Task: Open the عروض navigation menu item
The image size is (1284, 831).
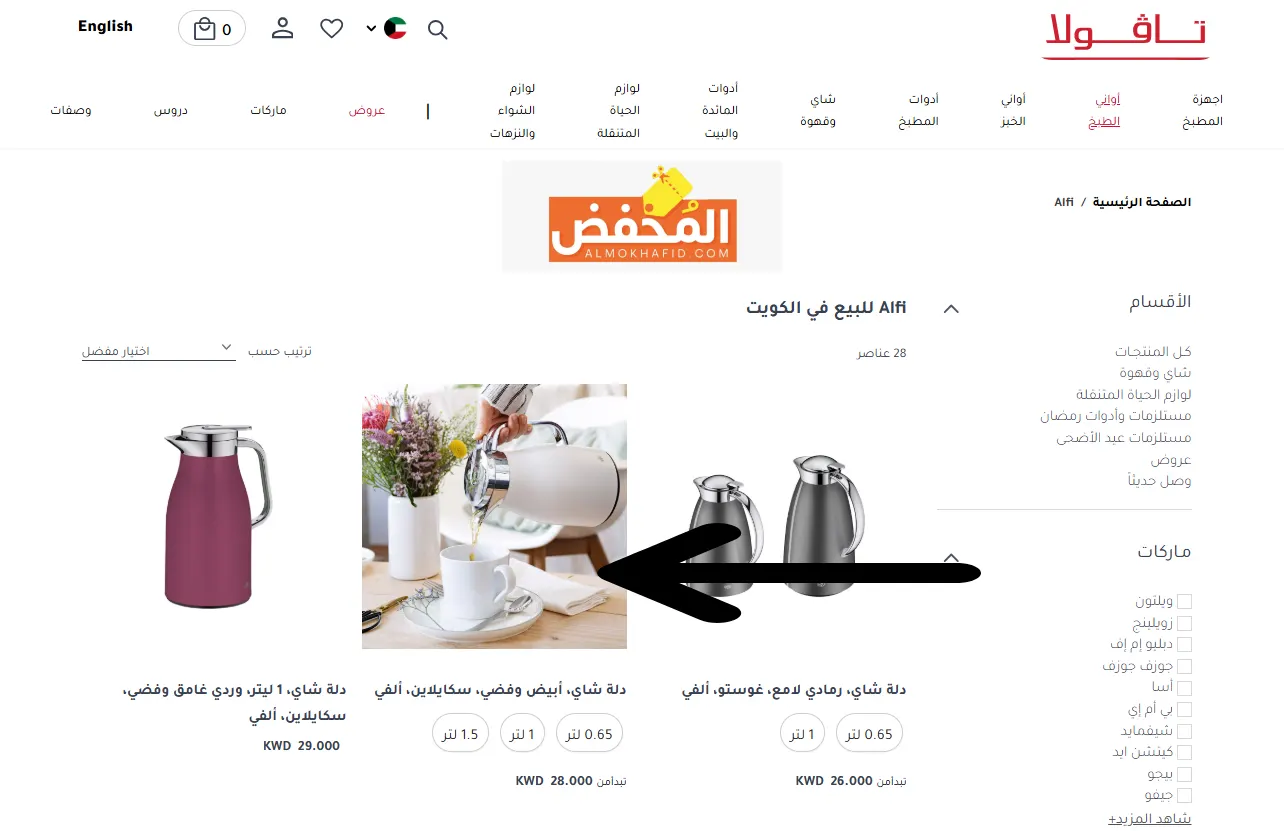Action: click(x=367, y=110)
